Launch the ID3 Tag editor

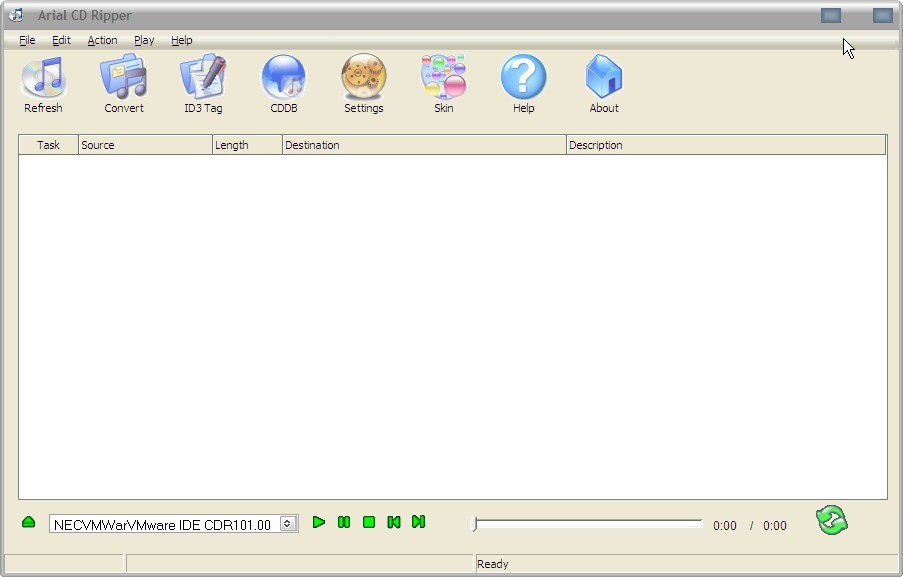[x=203, y=83]
